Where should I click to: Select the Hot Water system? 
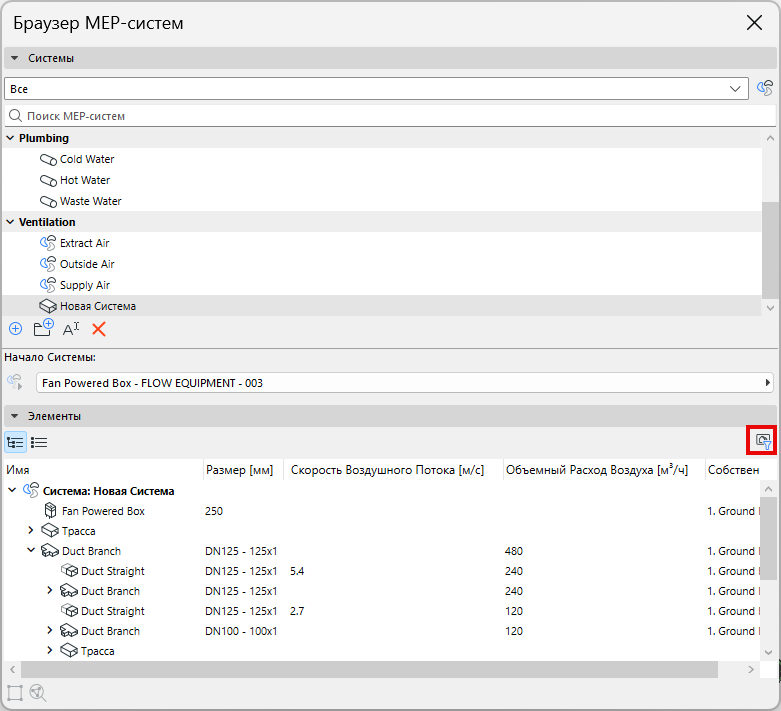coord(382,180)
